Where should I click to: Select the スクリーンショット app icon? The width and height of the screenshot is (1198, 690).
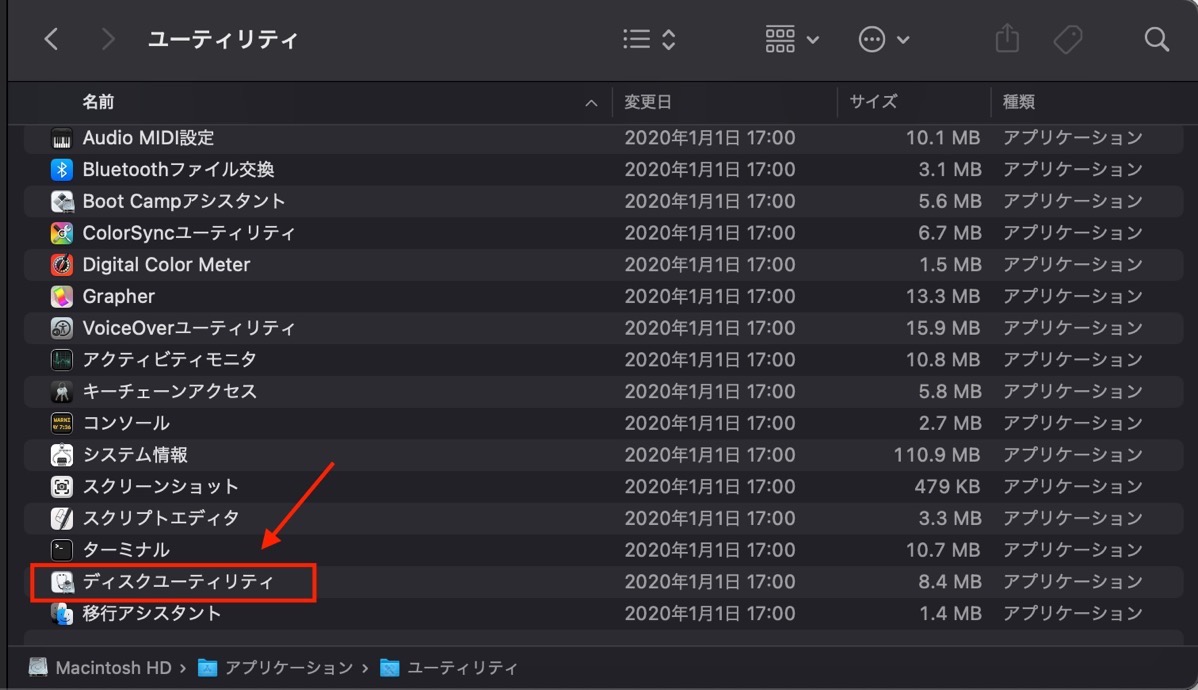[x=62, y=487]
